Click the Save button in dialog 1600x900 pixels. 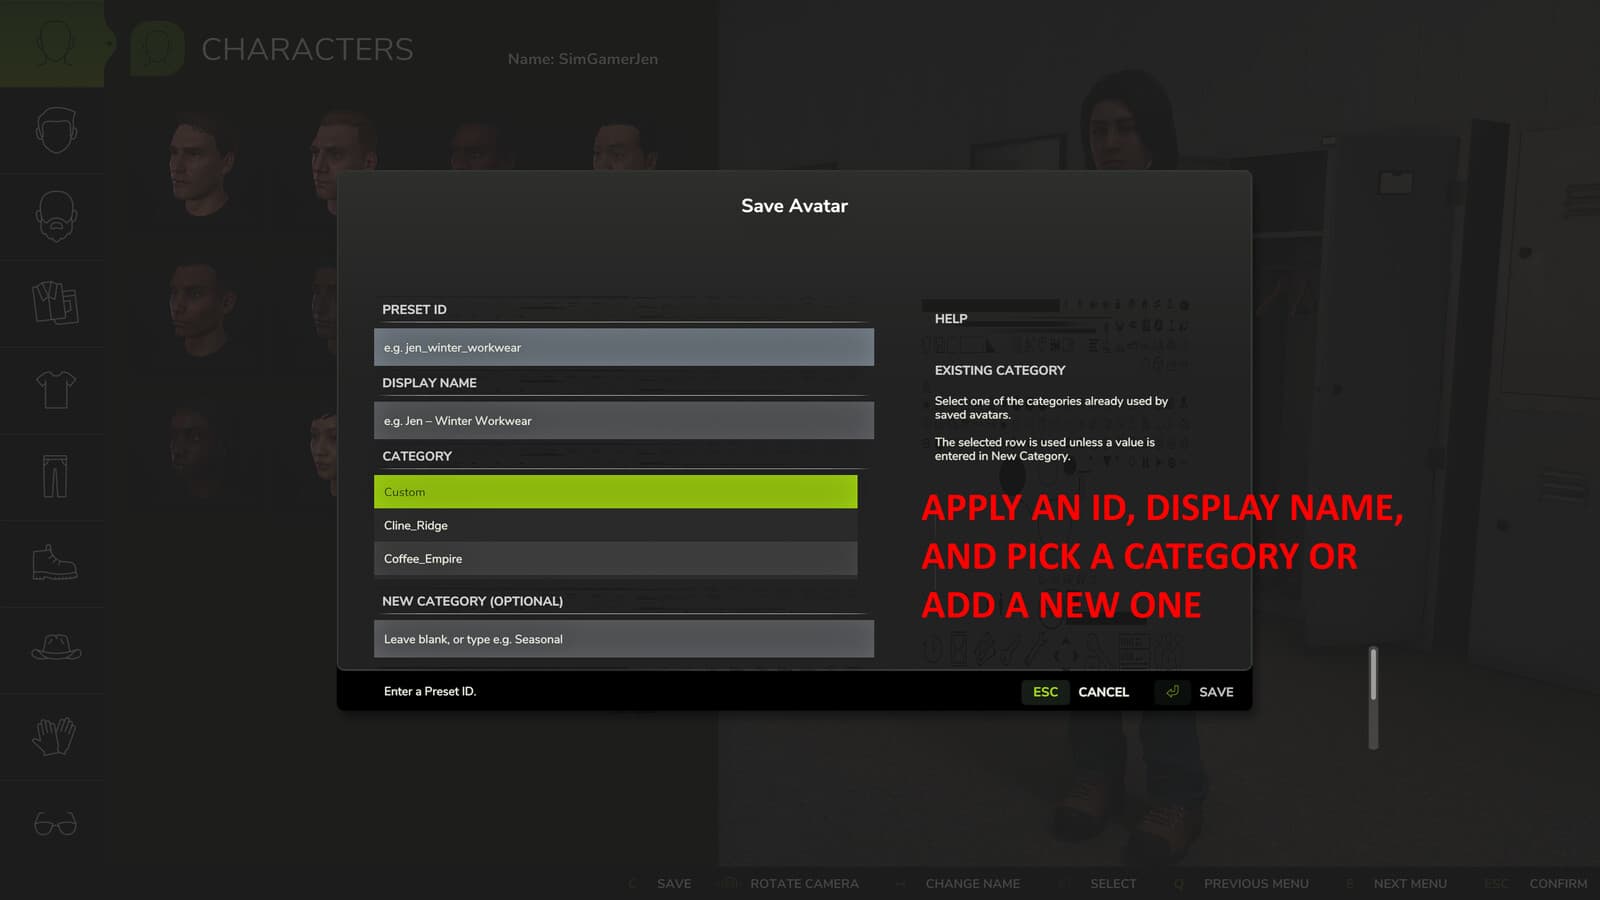point(1216,692)
